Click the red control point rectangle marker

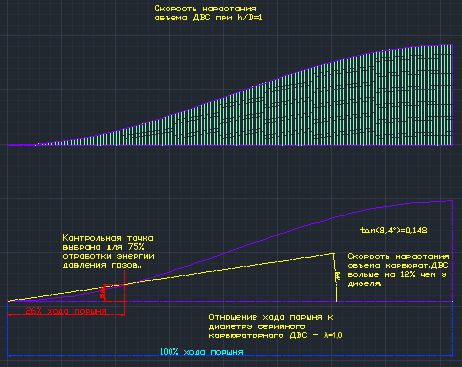click(x=114, y=293)
